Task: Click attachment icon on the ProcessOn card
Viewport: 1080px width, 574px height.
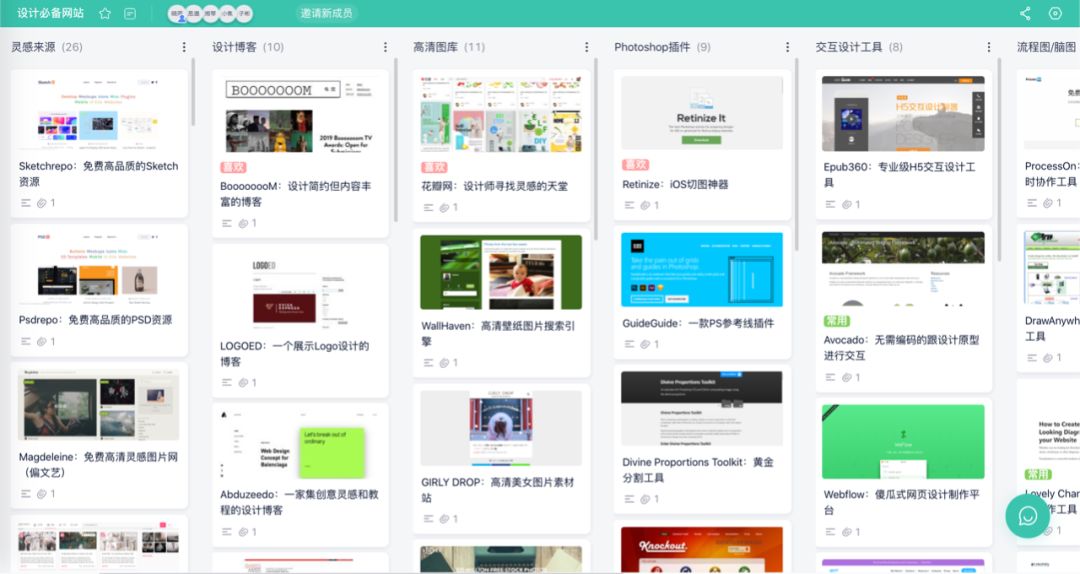Action: click(x=1048, y=203)
